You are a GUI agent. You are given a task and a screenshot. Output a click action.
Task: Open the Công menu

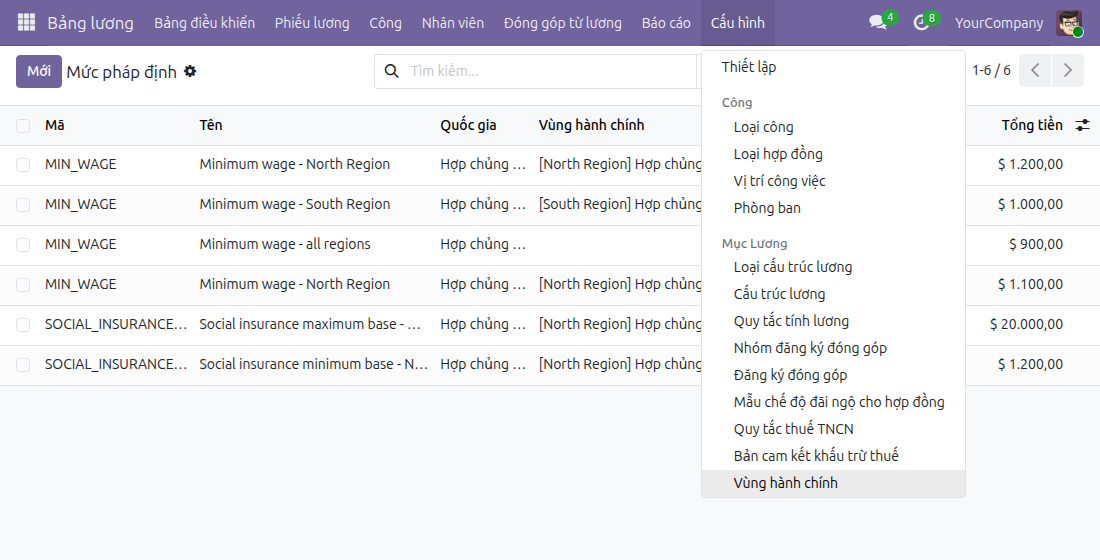pos(386,22)
